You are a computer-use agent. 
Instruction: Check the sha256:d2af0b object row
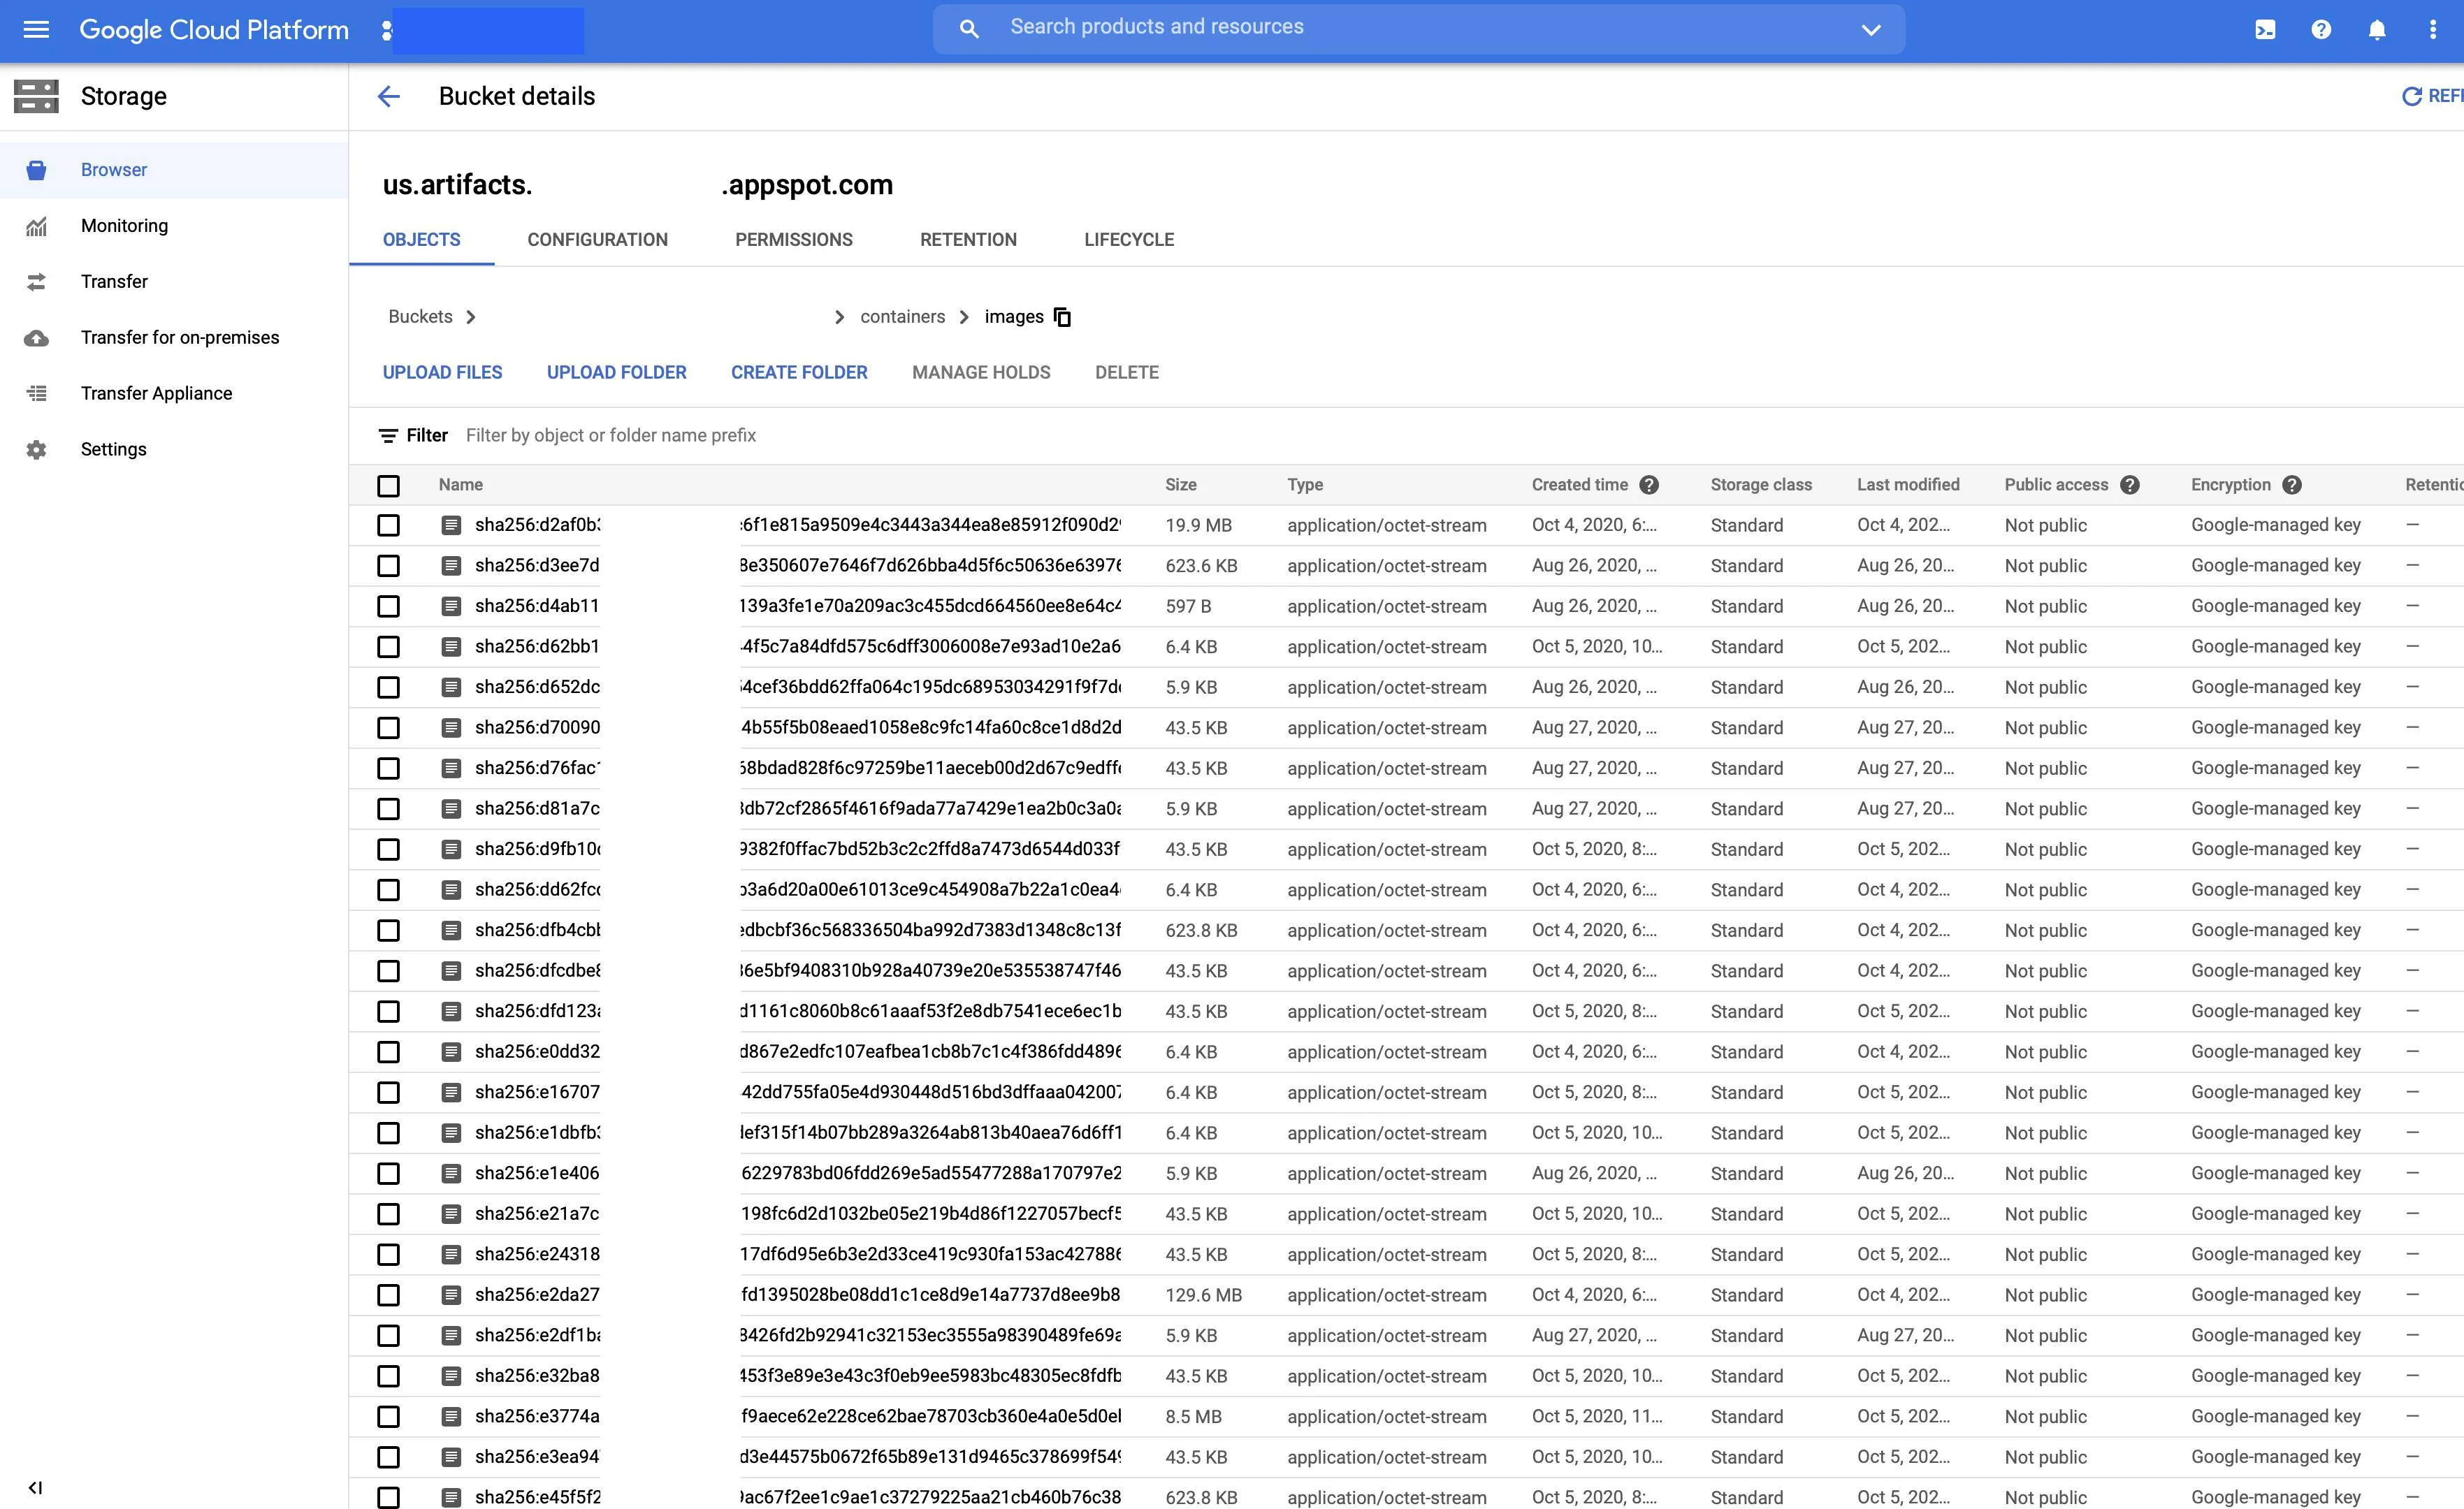point(388,525)
